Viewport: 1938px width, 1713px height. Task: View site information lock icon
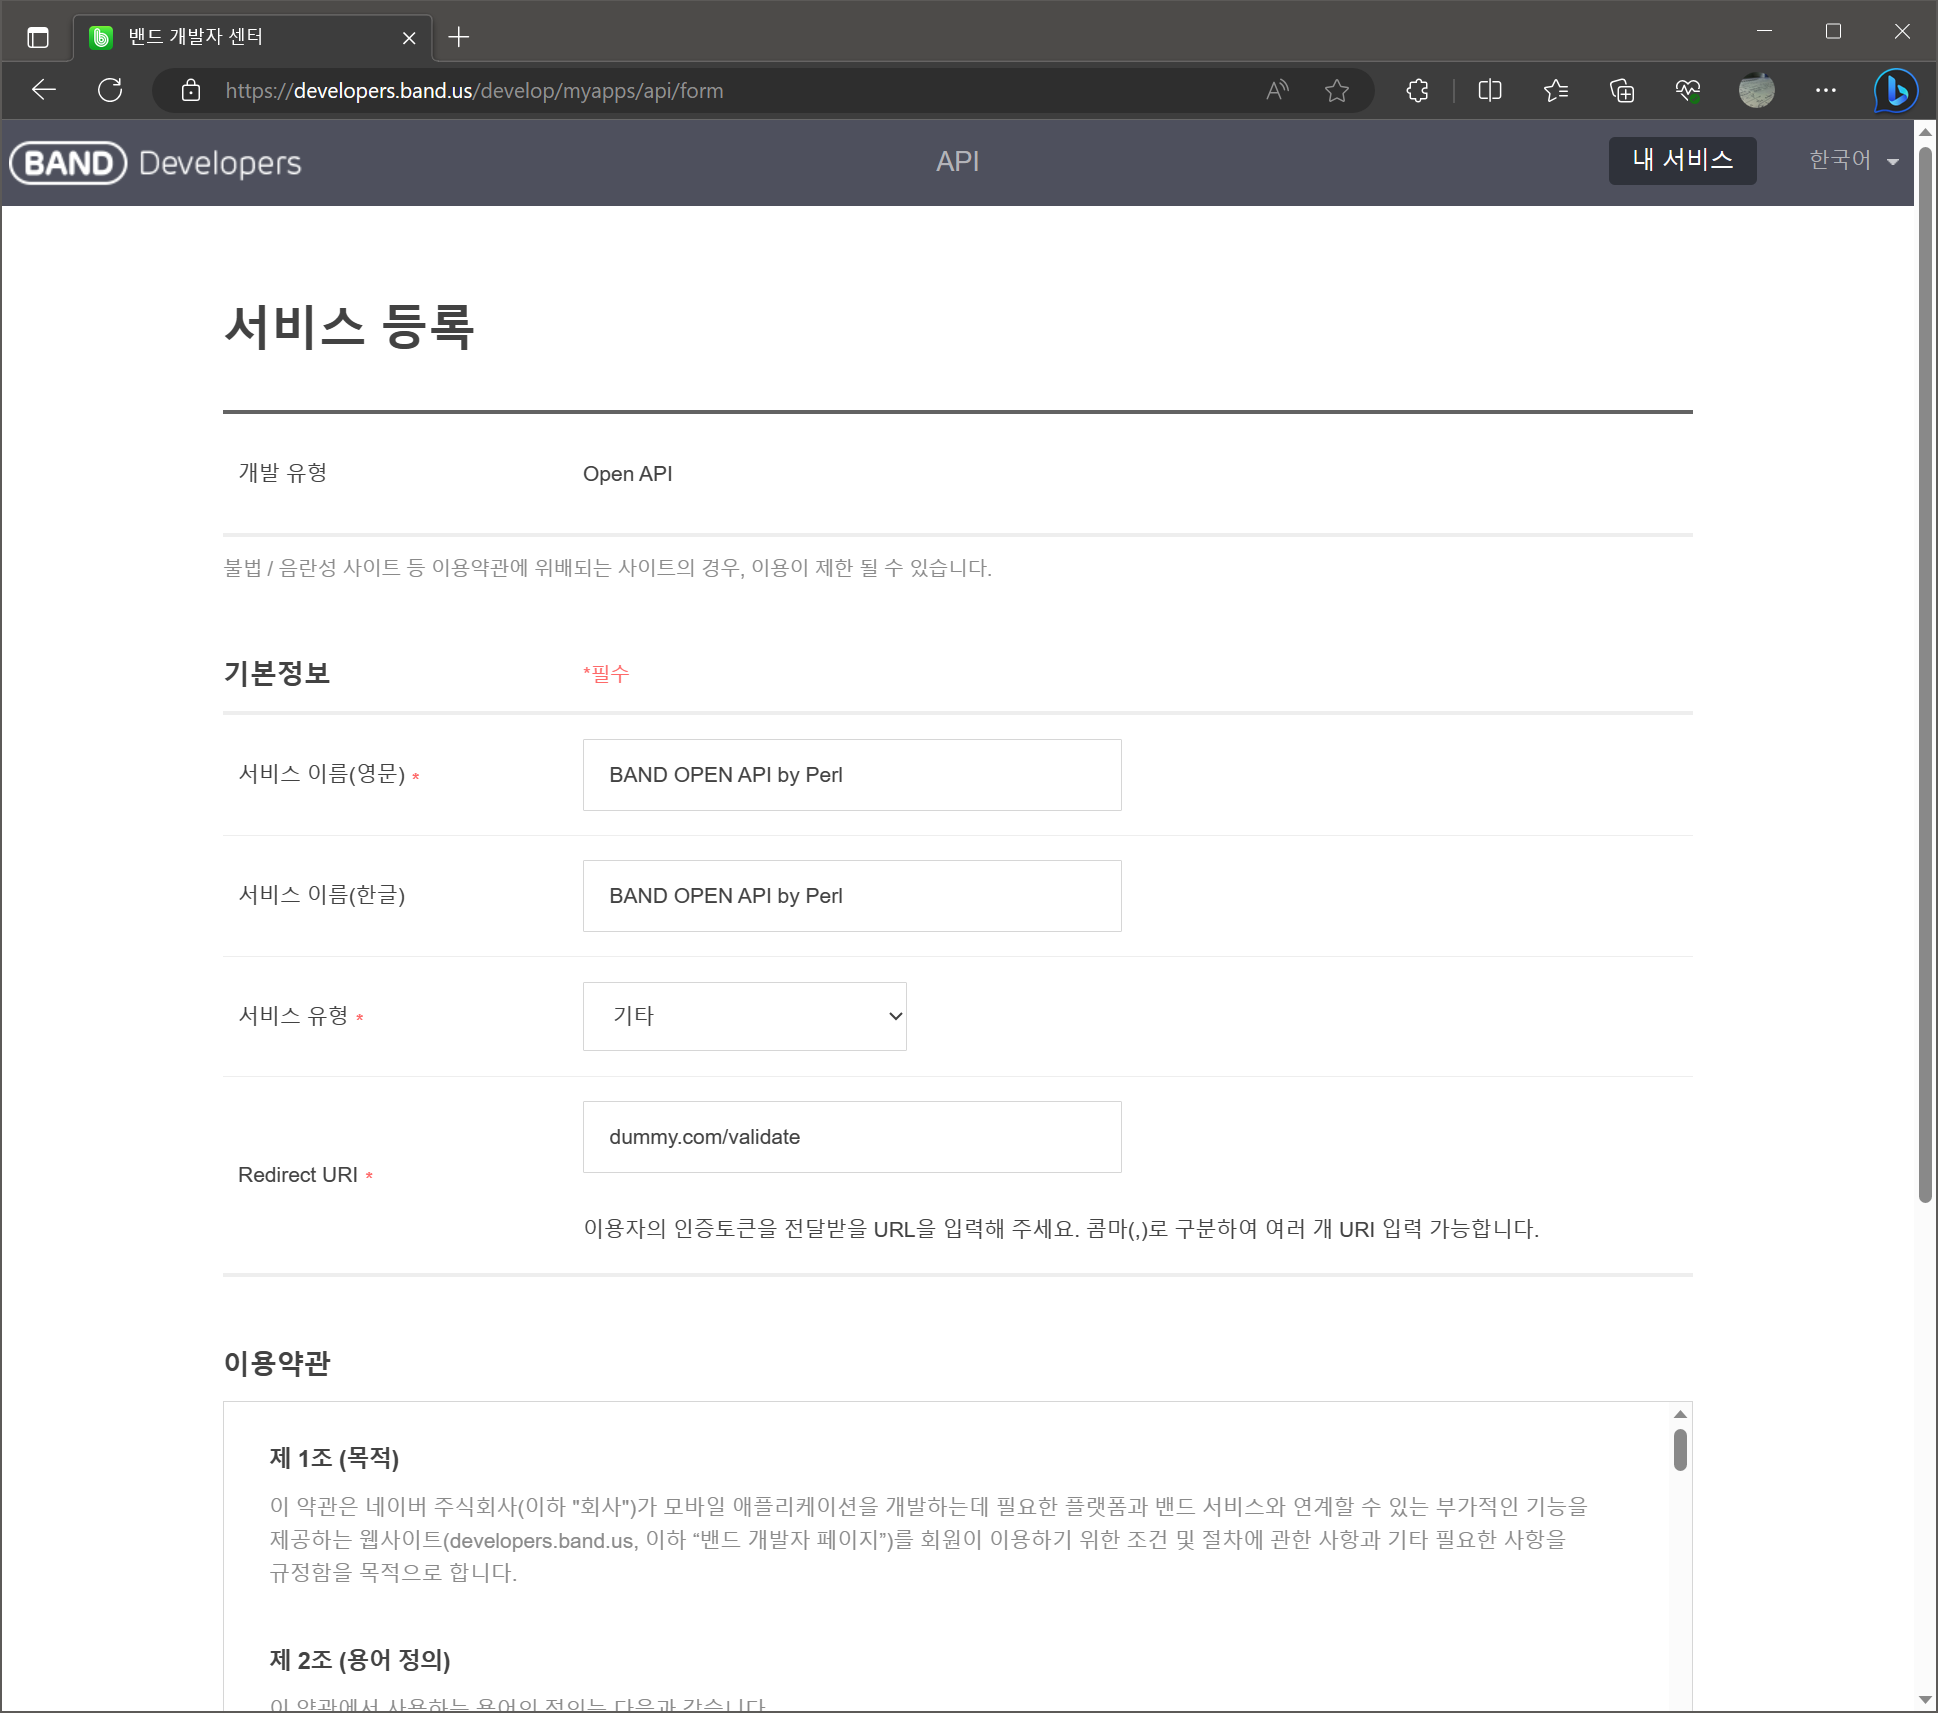[191, 91]
